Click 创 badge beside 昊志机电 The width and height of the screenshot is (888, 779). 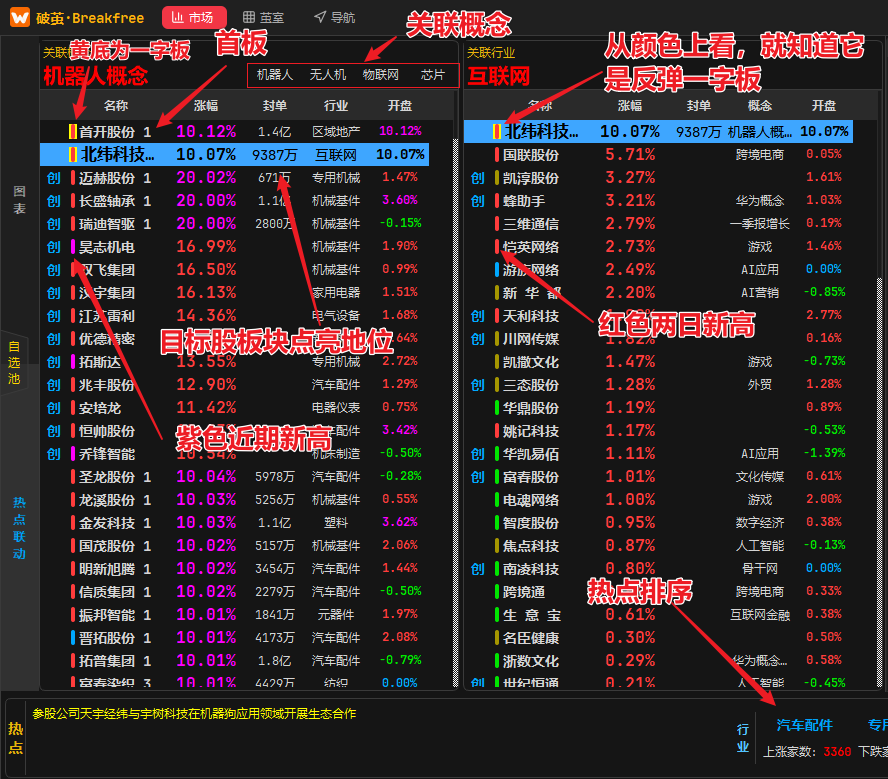pyautogui.click(x=54, y=247)
